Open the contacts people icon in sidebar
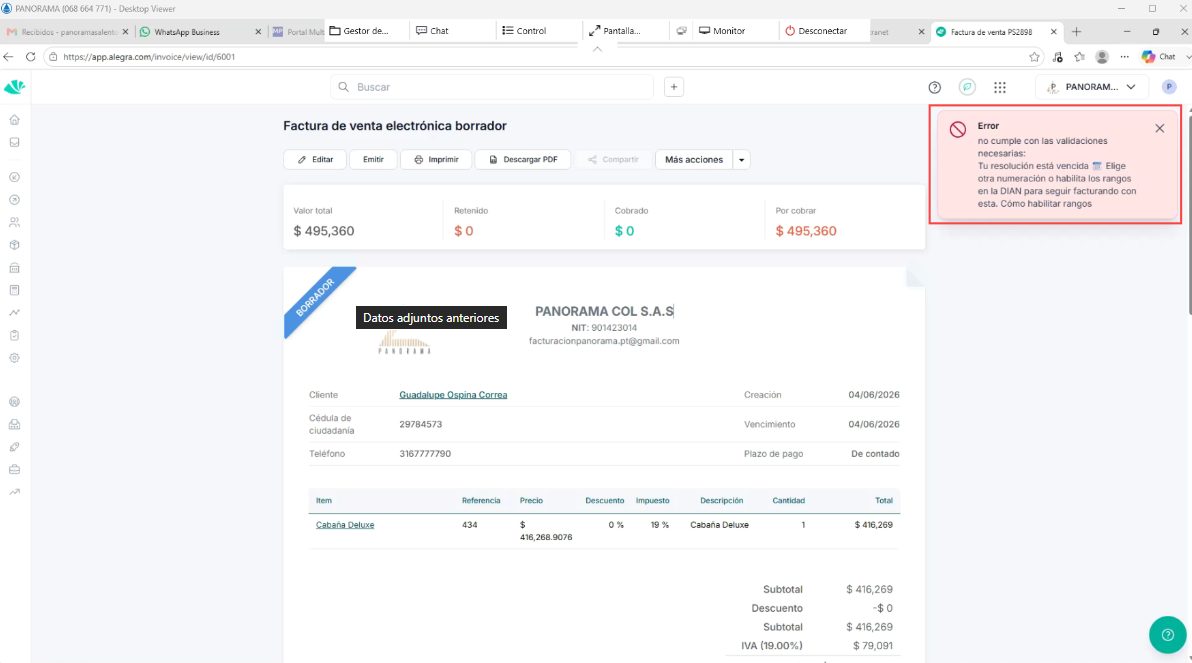This screenshot has height=663, width=1192. tap(14, 223)
